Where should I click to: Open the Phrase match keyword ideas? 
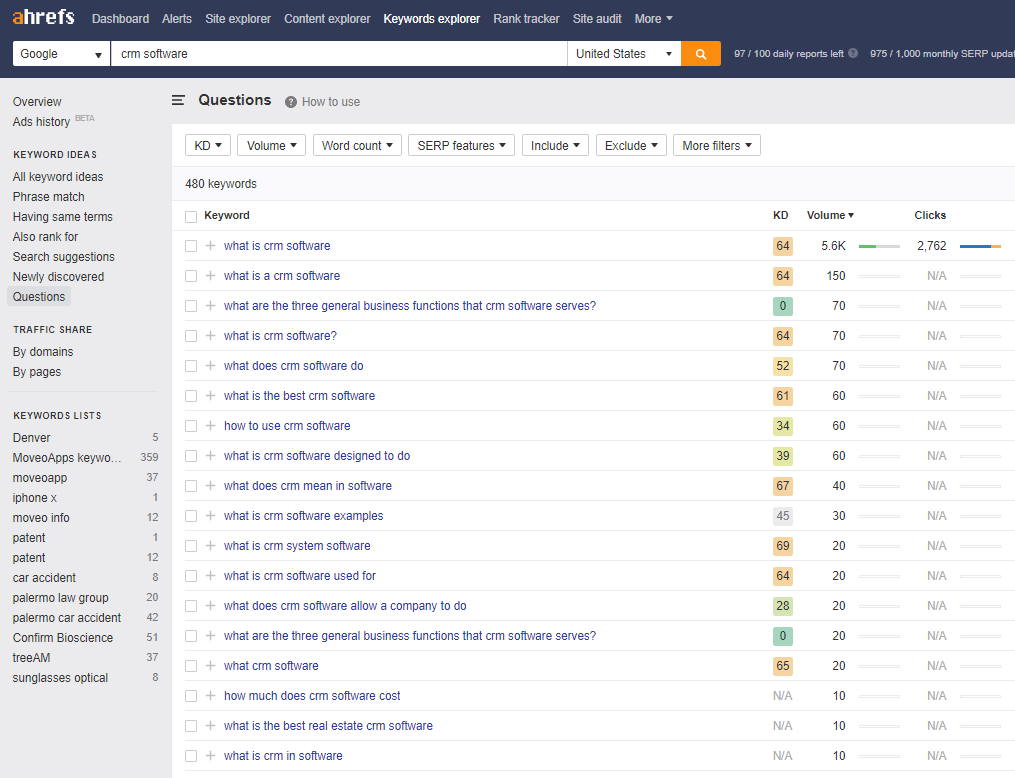coord(49,197)
